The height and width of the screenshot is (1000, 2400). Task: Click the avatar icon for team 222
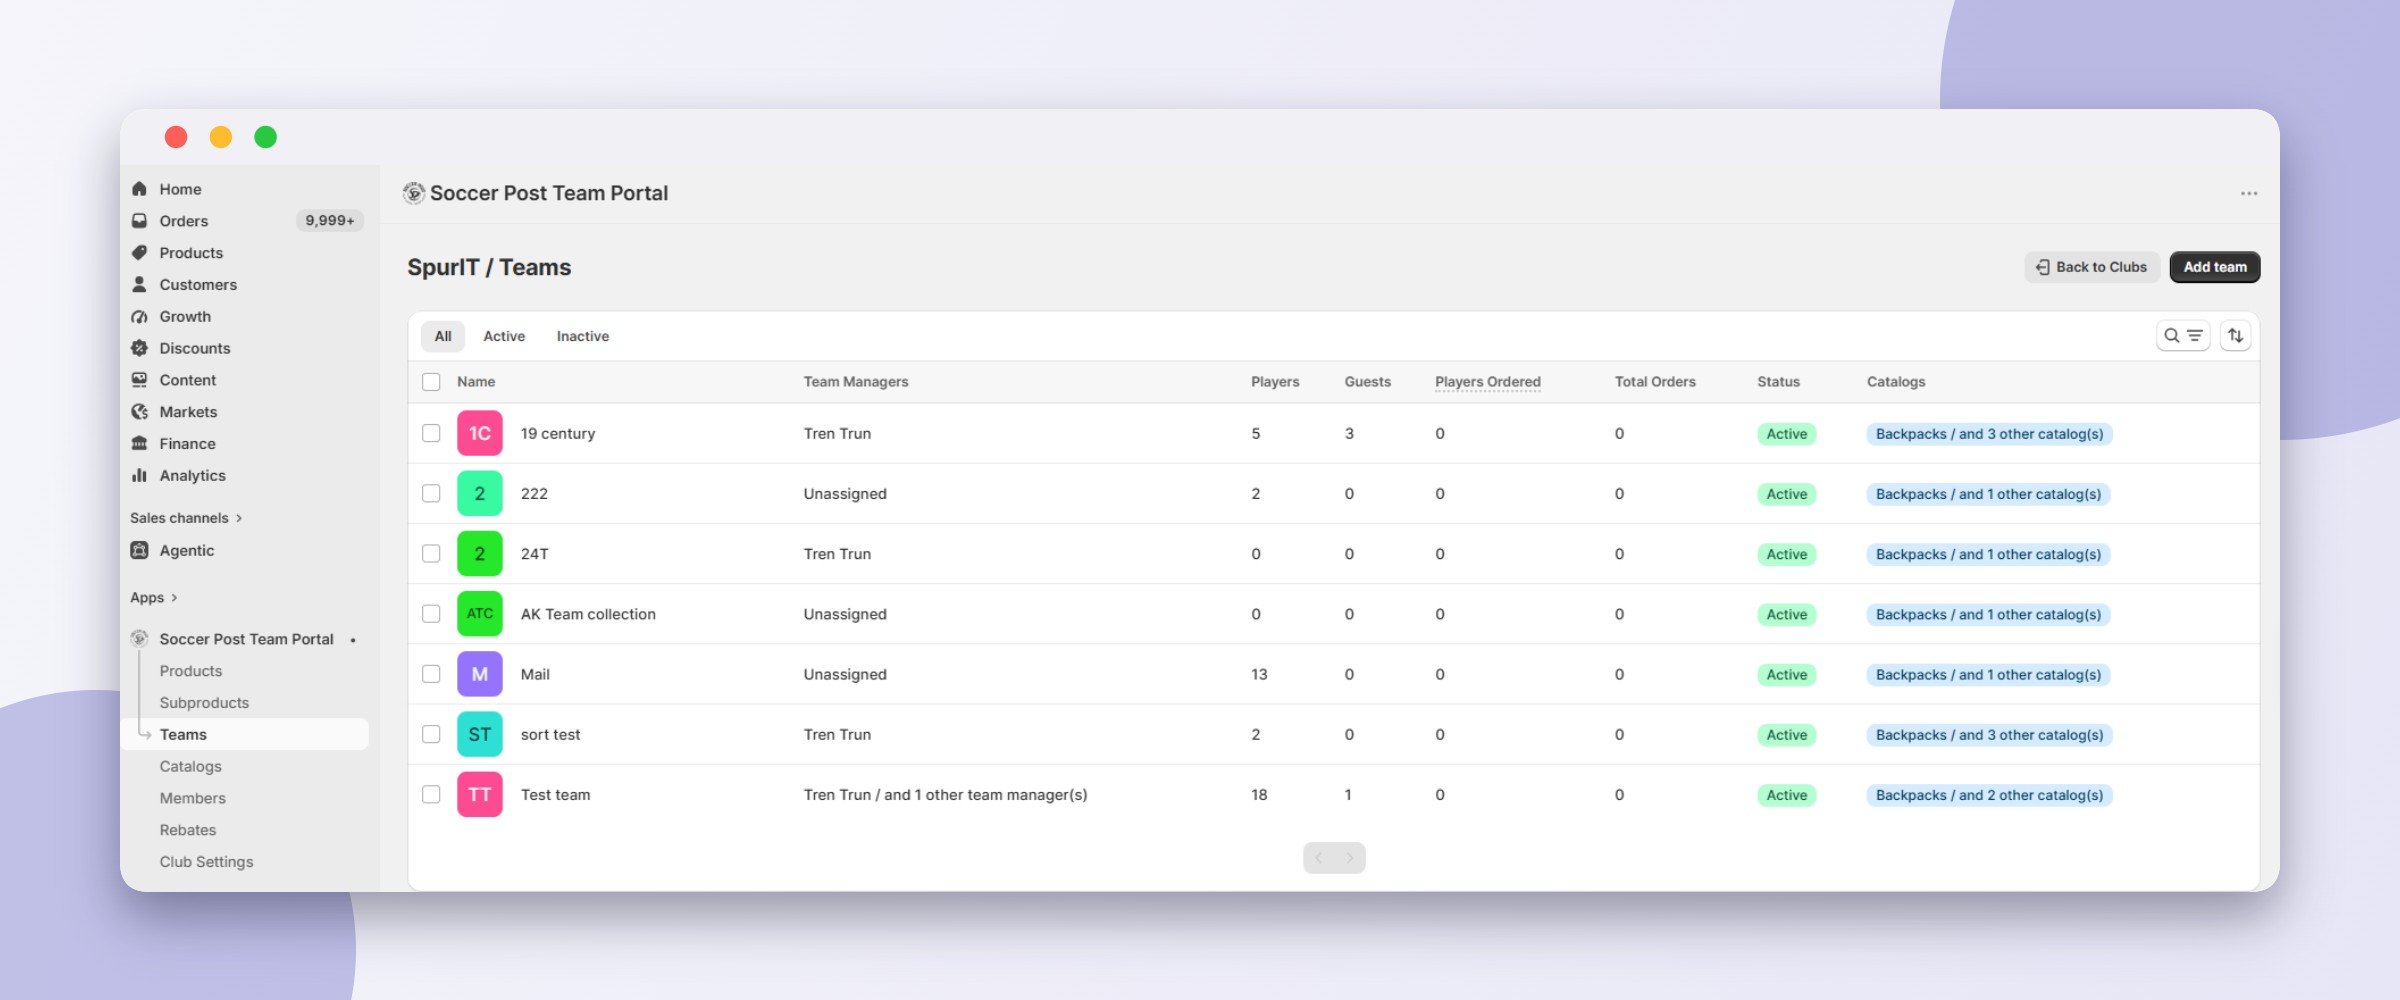480,493
